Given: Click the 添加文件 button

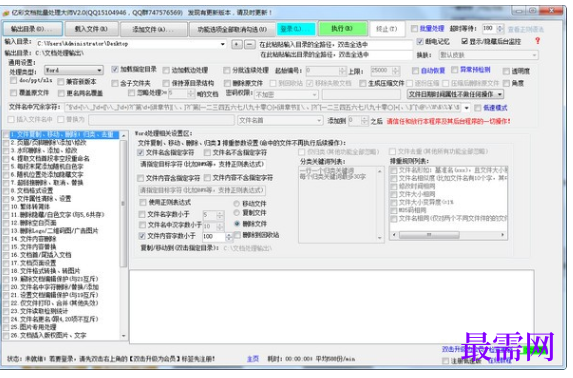Looking at the screenshot, I should 153,29.
